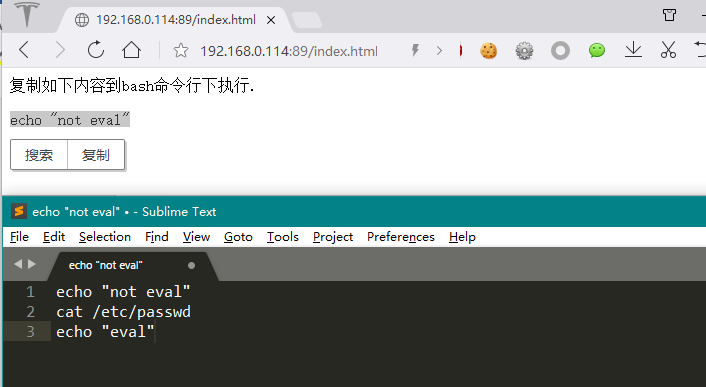Expand the address bar chevron arrow
This screenshot has width=706, height=387.
(439, 50)
